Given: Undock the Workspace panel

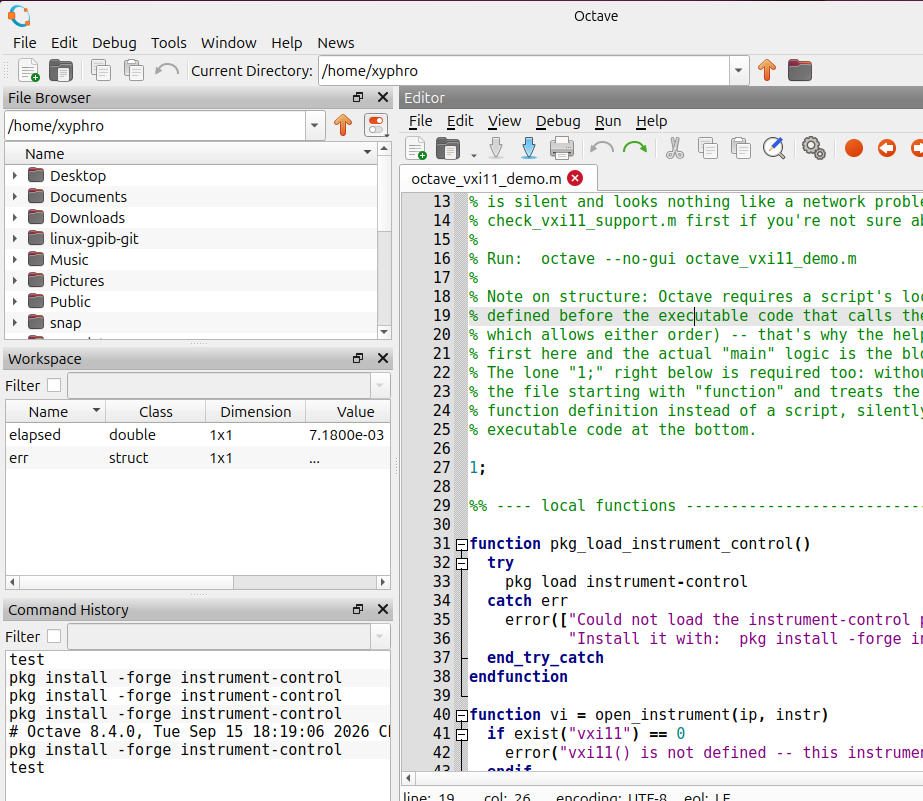Looking at the screenshot, I should point(358,358).
